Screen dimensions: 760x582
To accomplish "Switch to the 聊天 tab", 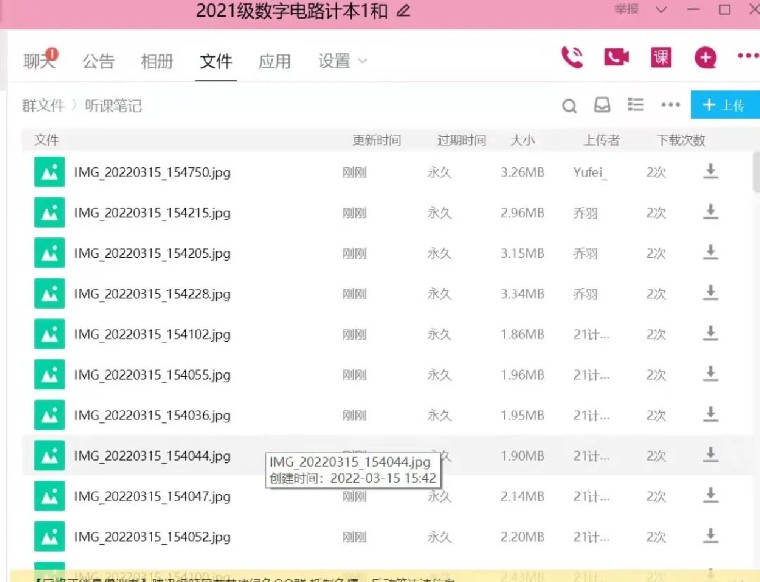I will 39,61.
